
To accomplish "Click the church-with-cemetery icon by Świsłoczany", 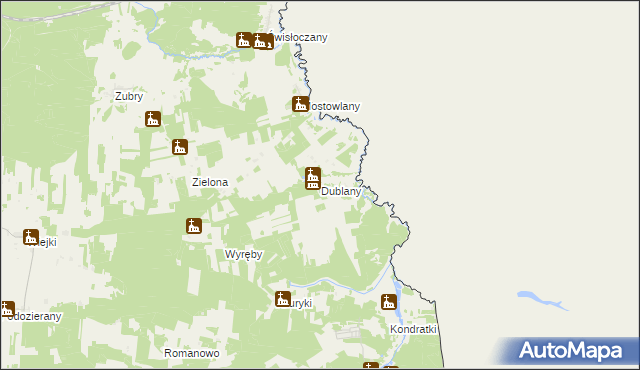I will click(262, 41).
